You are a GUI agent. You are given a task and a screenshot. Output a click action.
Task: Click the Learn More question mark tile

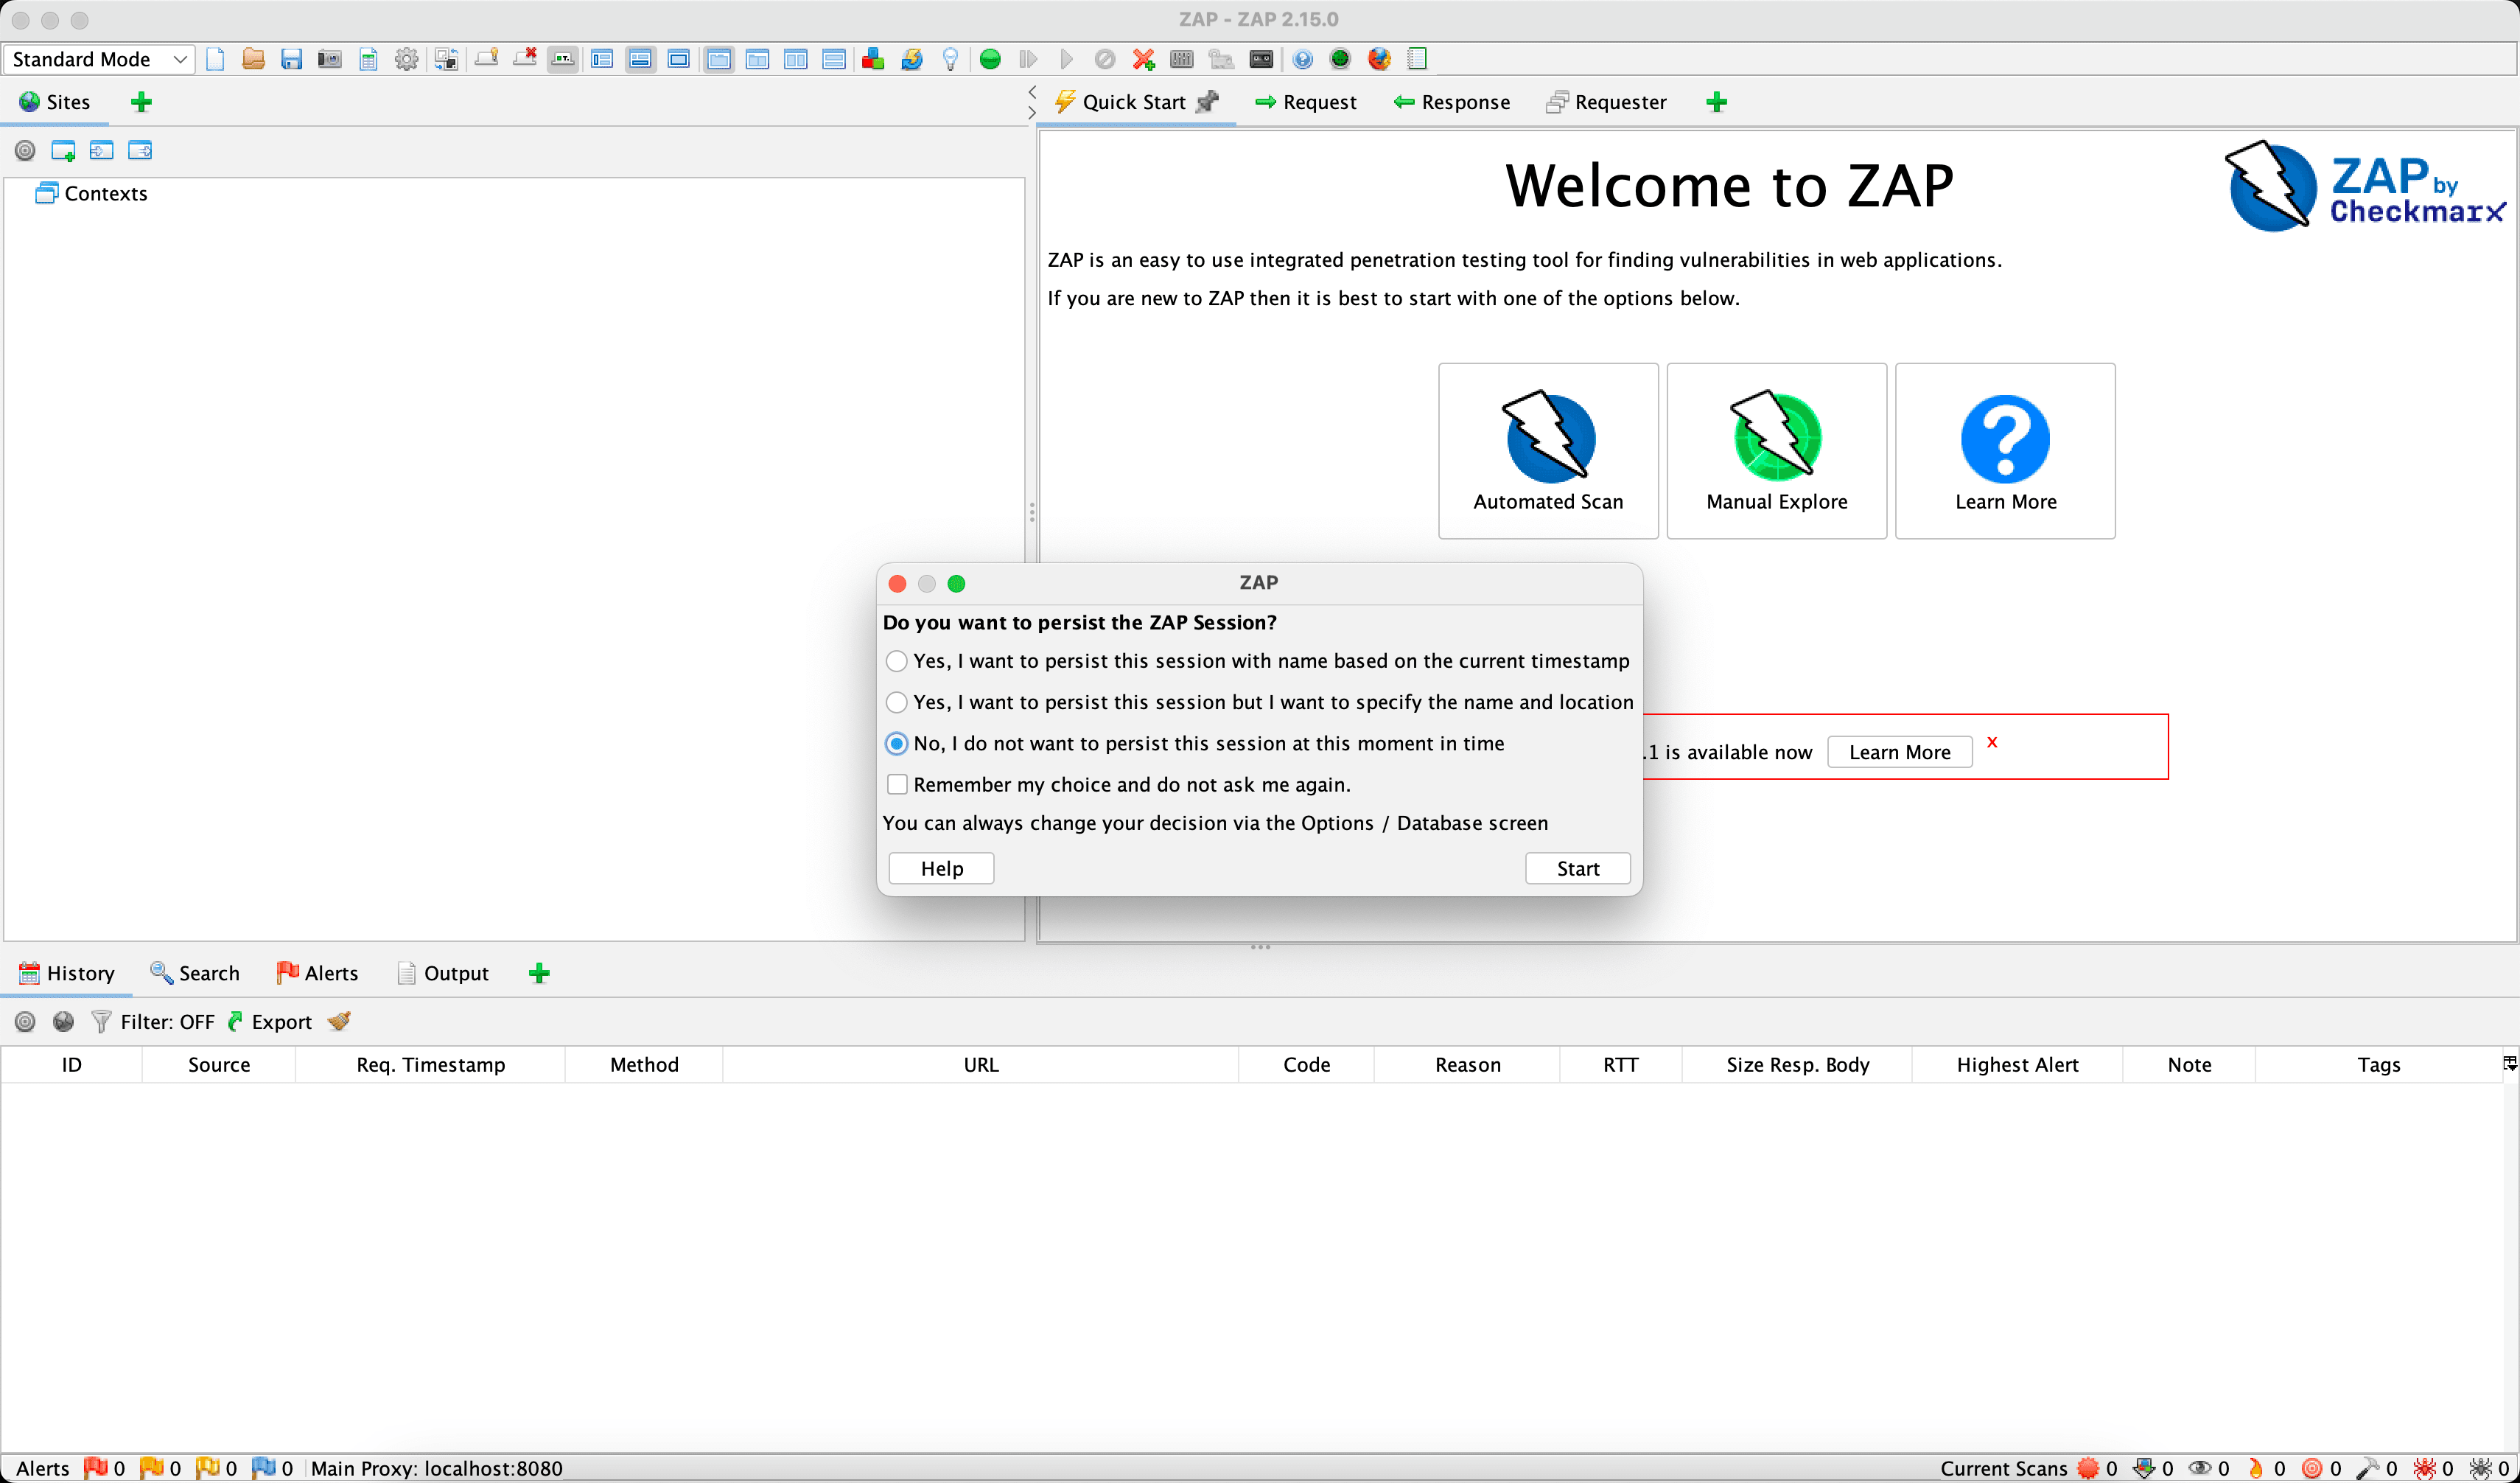tap(2005, 451)
